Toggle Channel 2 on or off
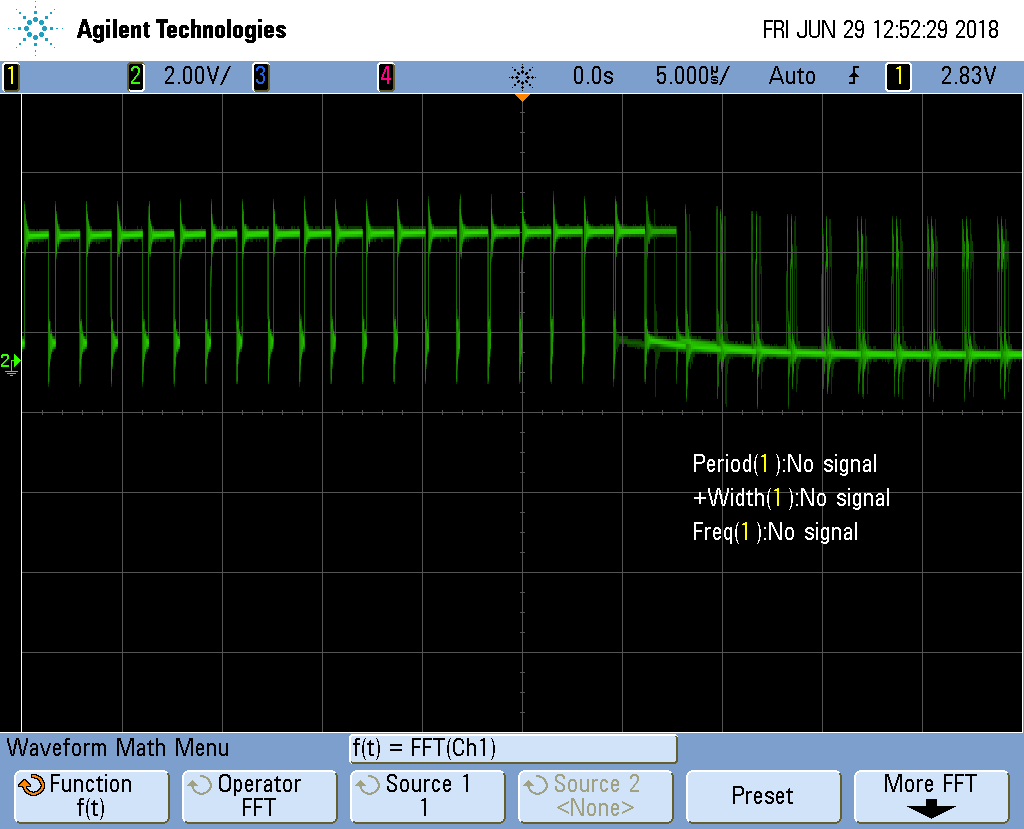1024x829 pixels. coord(136,77)
